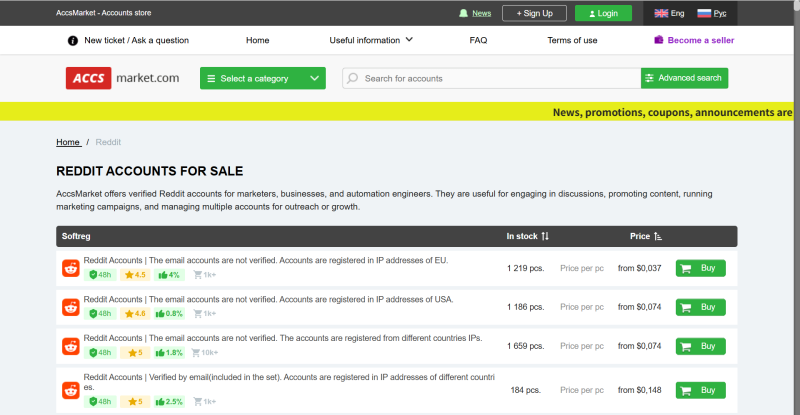Buy the EU IP Reddit accounts
Viewport: 800px width, 415px height.
[x=700, y=268]
